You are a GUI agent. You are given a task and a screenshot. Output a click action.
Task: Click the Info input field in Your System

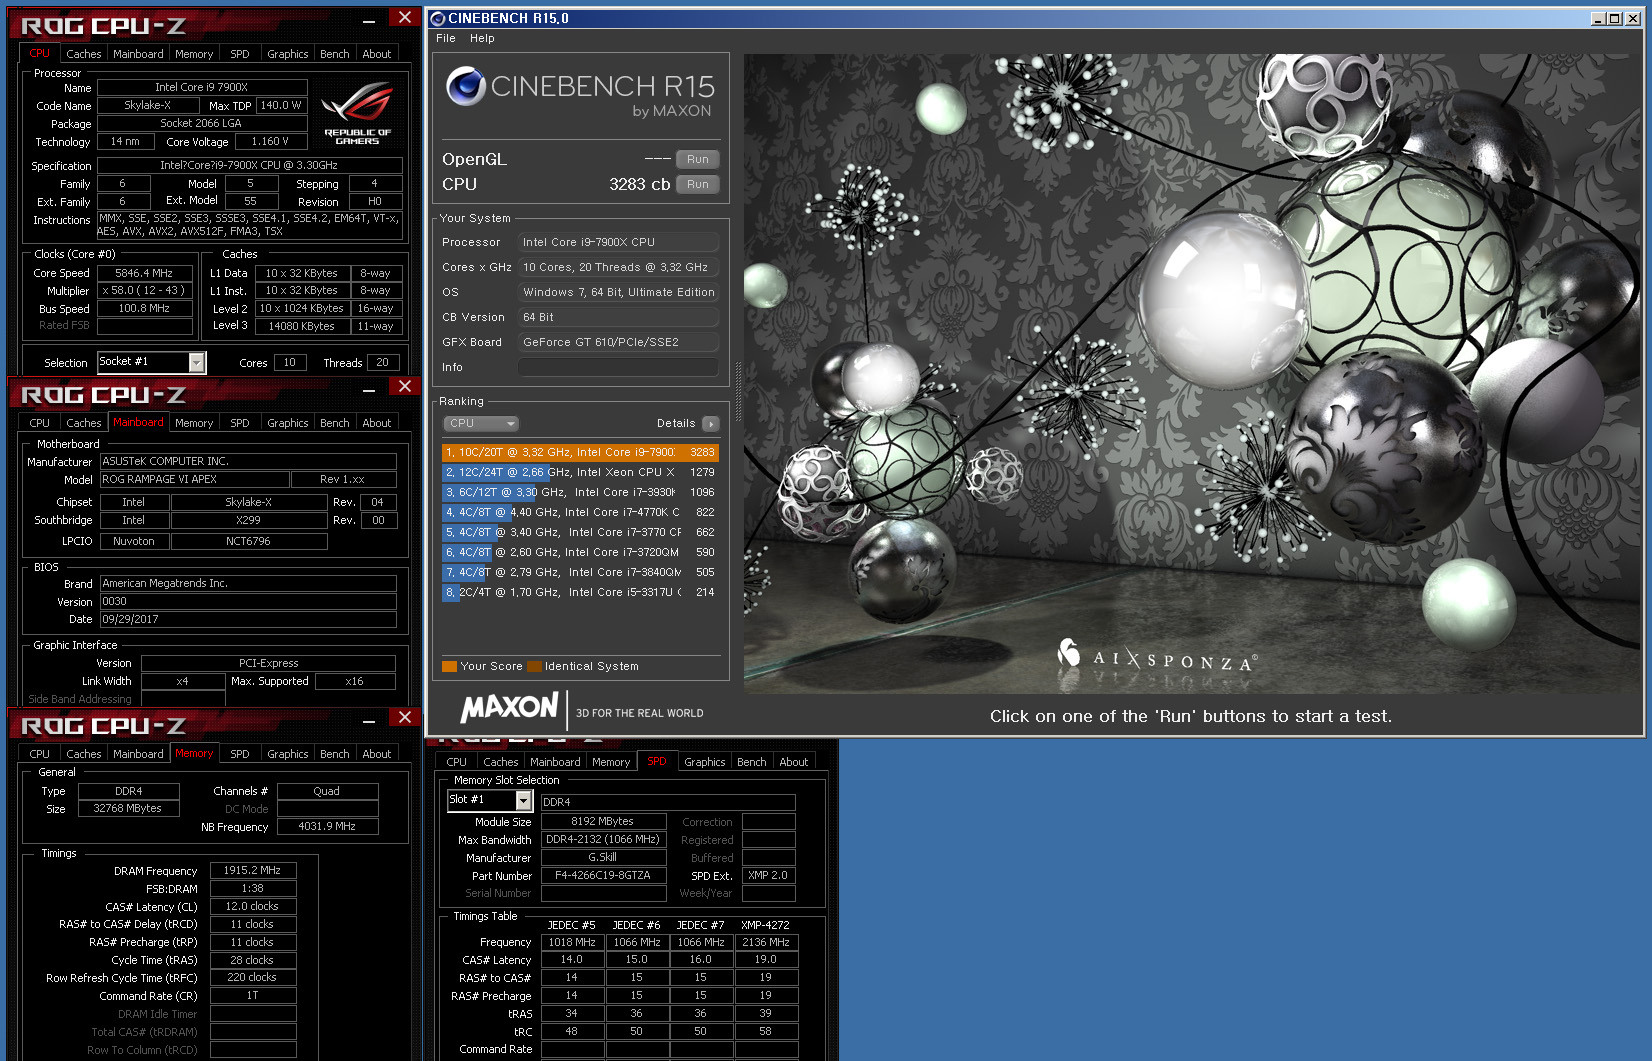tap(618, 367)
